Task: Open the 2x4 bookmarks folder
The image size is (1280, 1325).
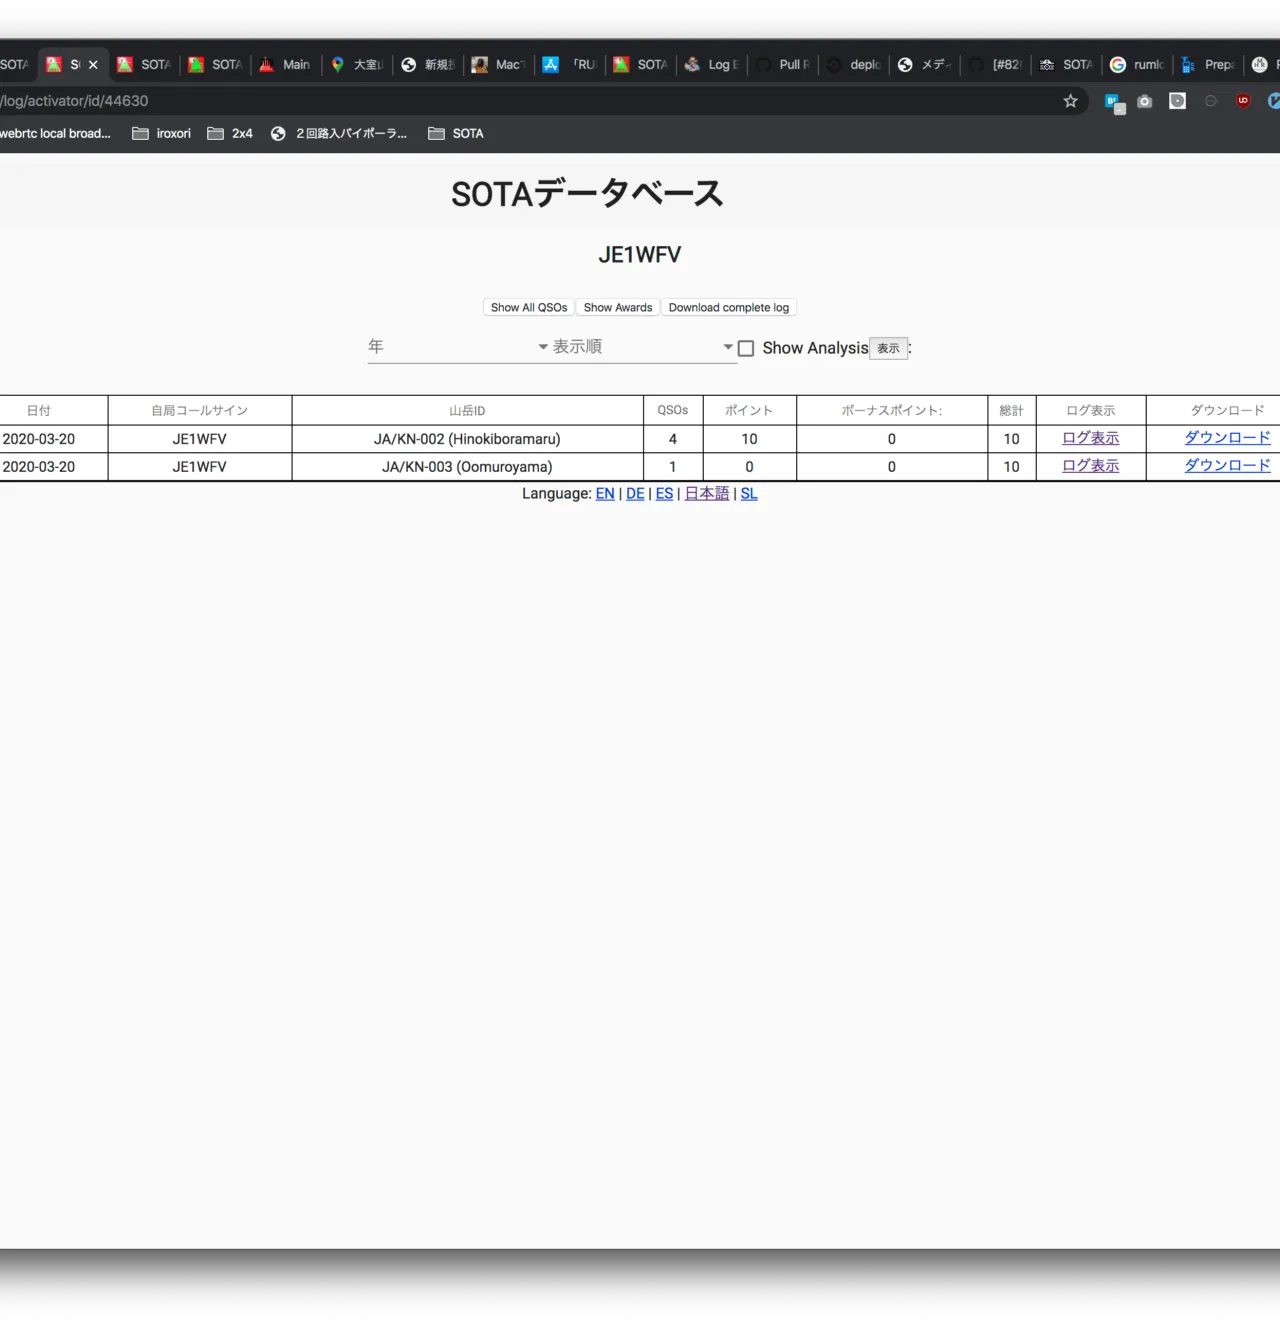Action: coord(230,133)
